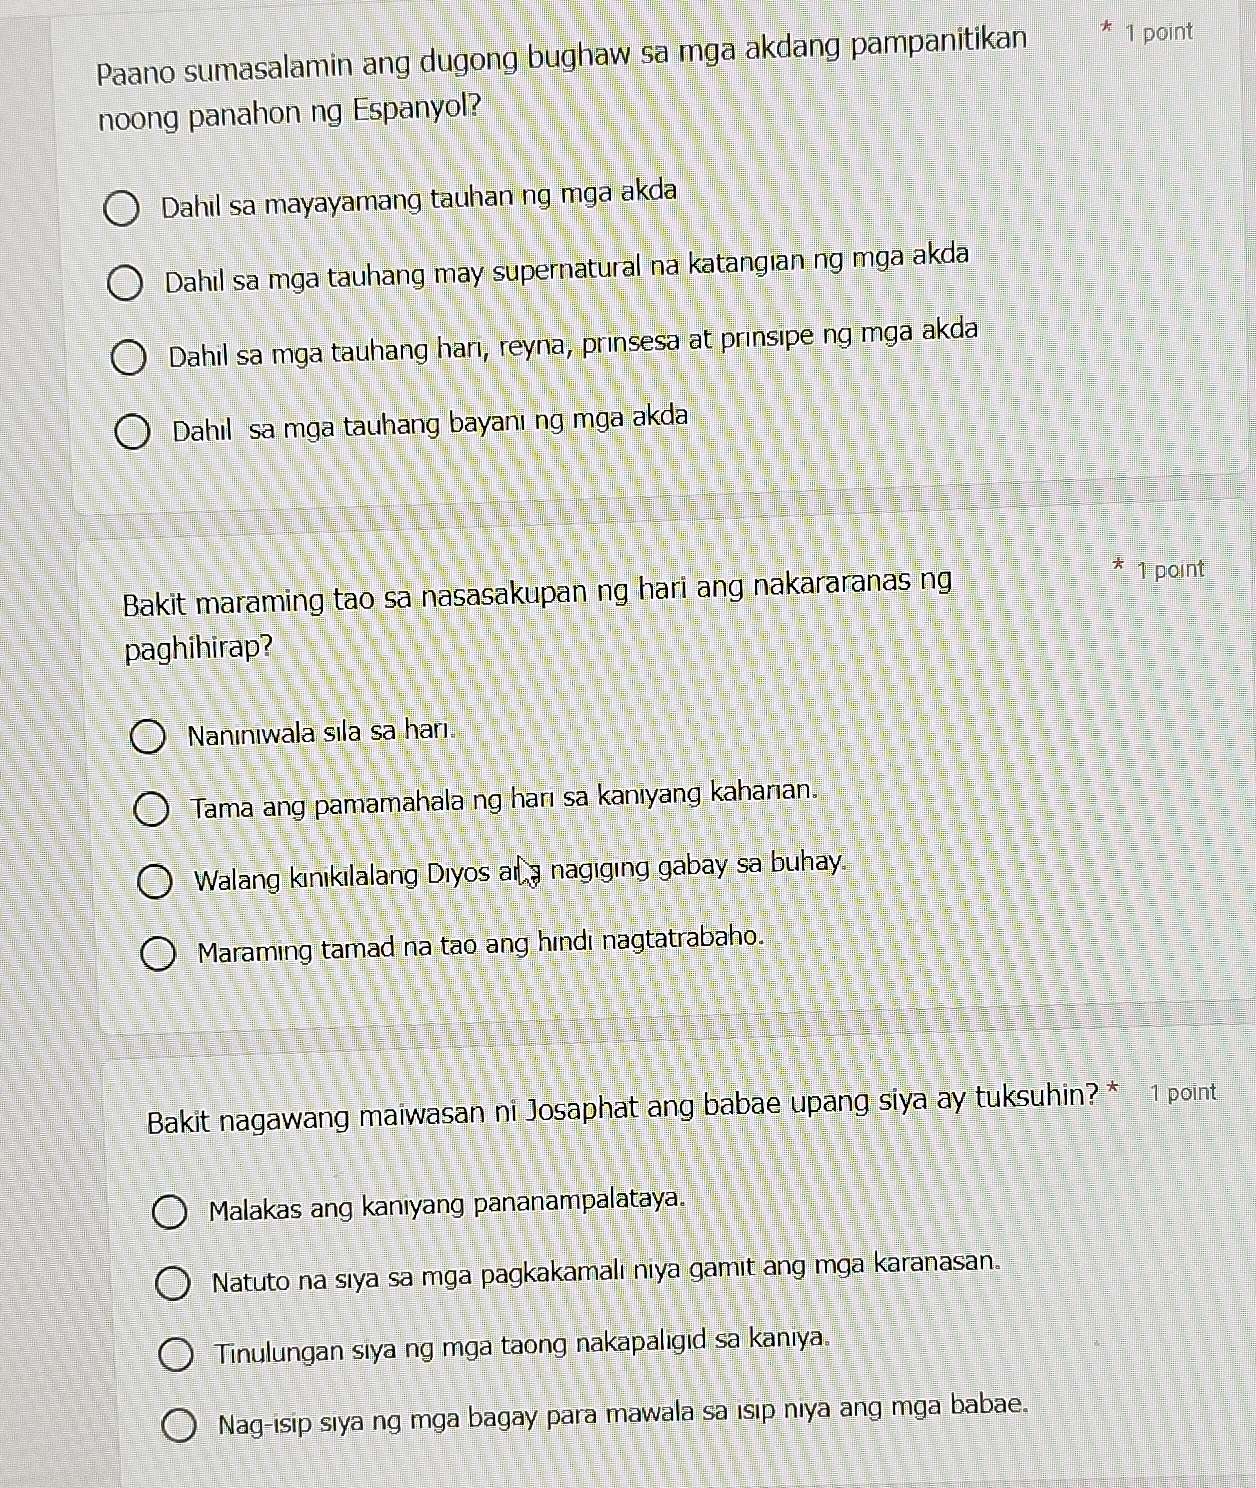This screenshot has width=1256, height=1488.
Task: Click label text 'Malakas ang kaniyang pananampalataya'
Action: click(448, 1204)
